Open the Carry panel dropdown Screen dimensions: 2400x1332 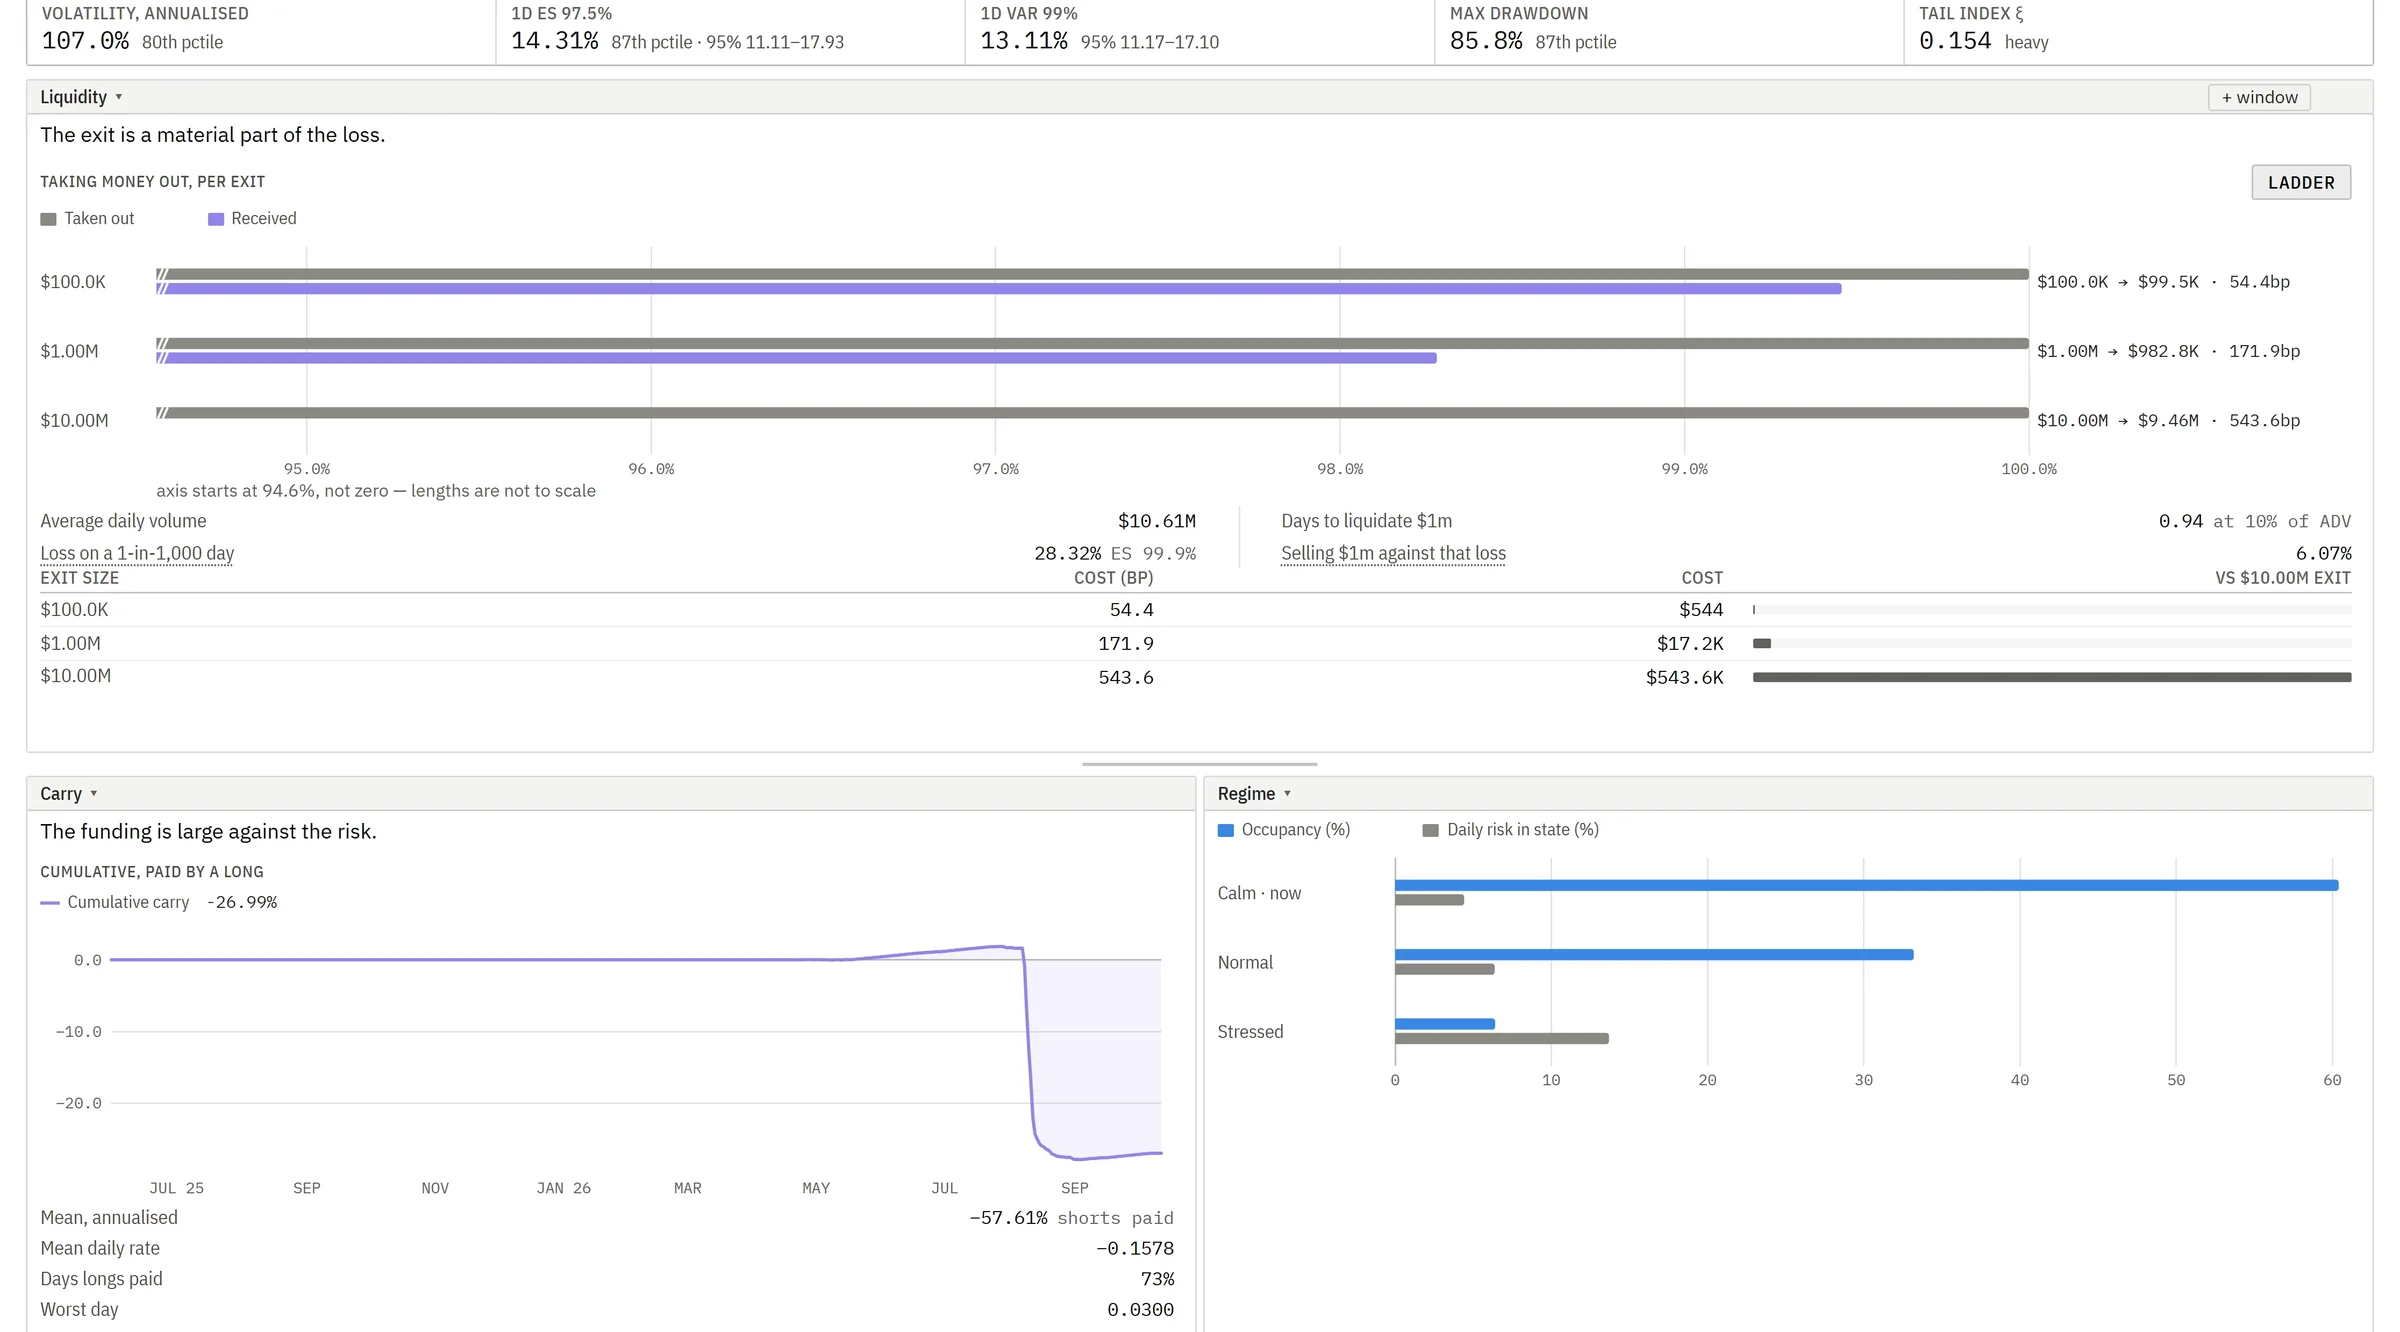point(69,794)
